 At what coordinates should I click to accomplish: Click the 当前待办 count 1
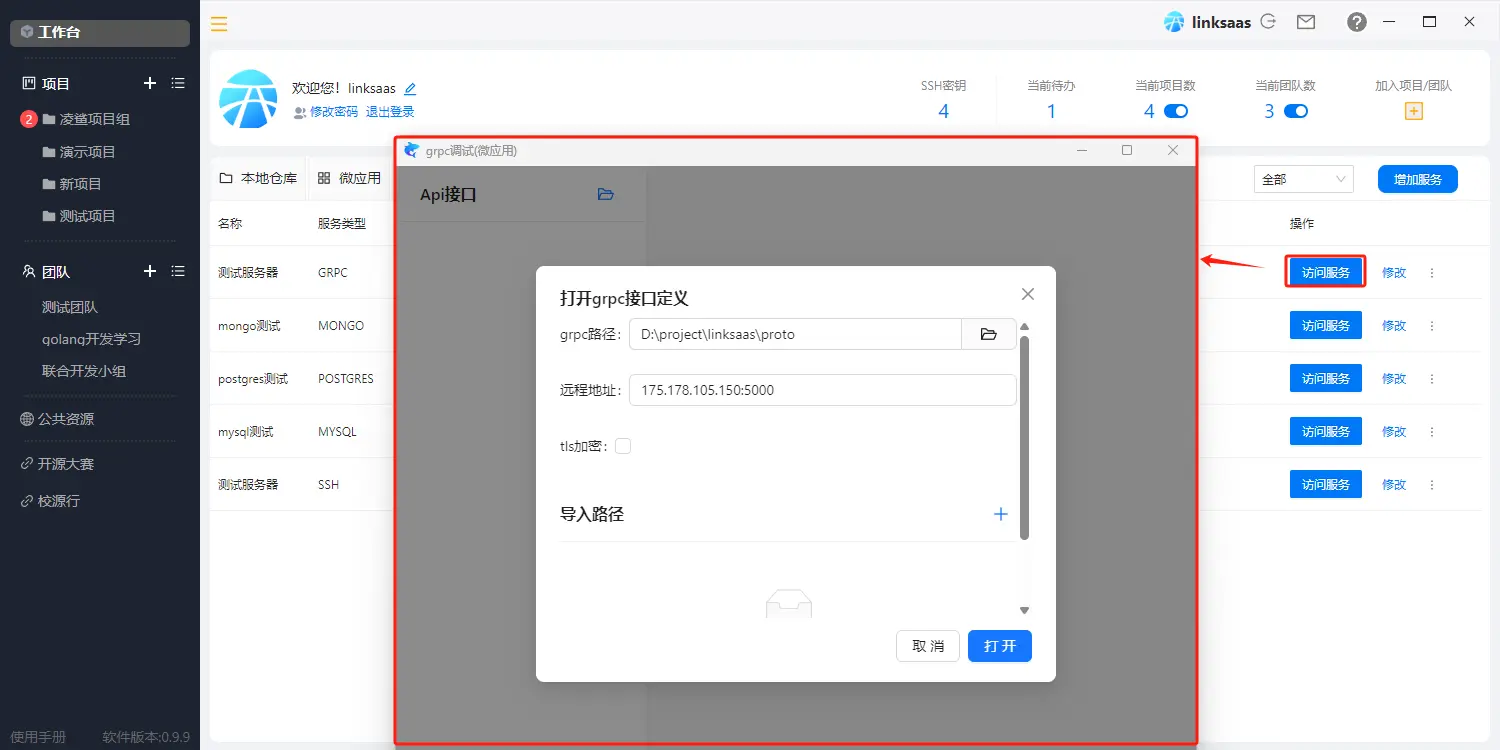[x=1051, y=111]
